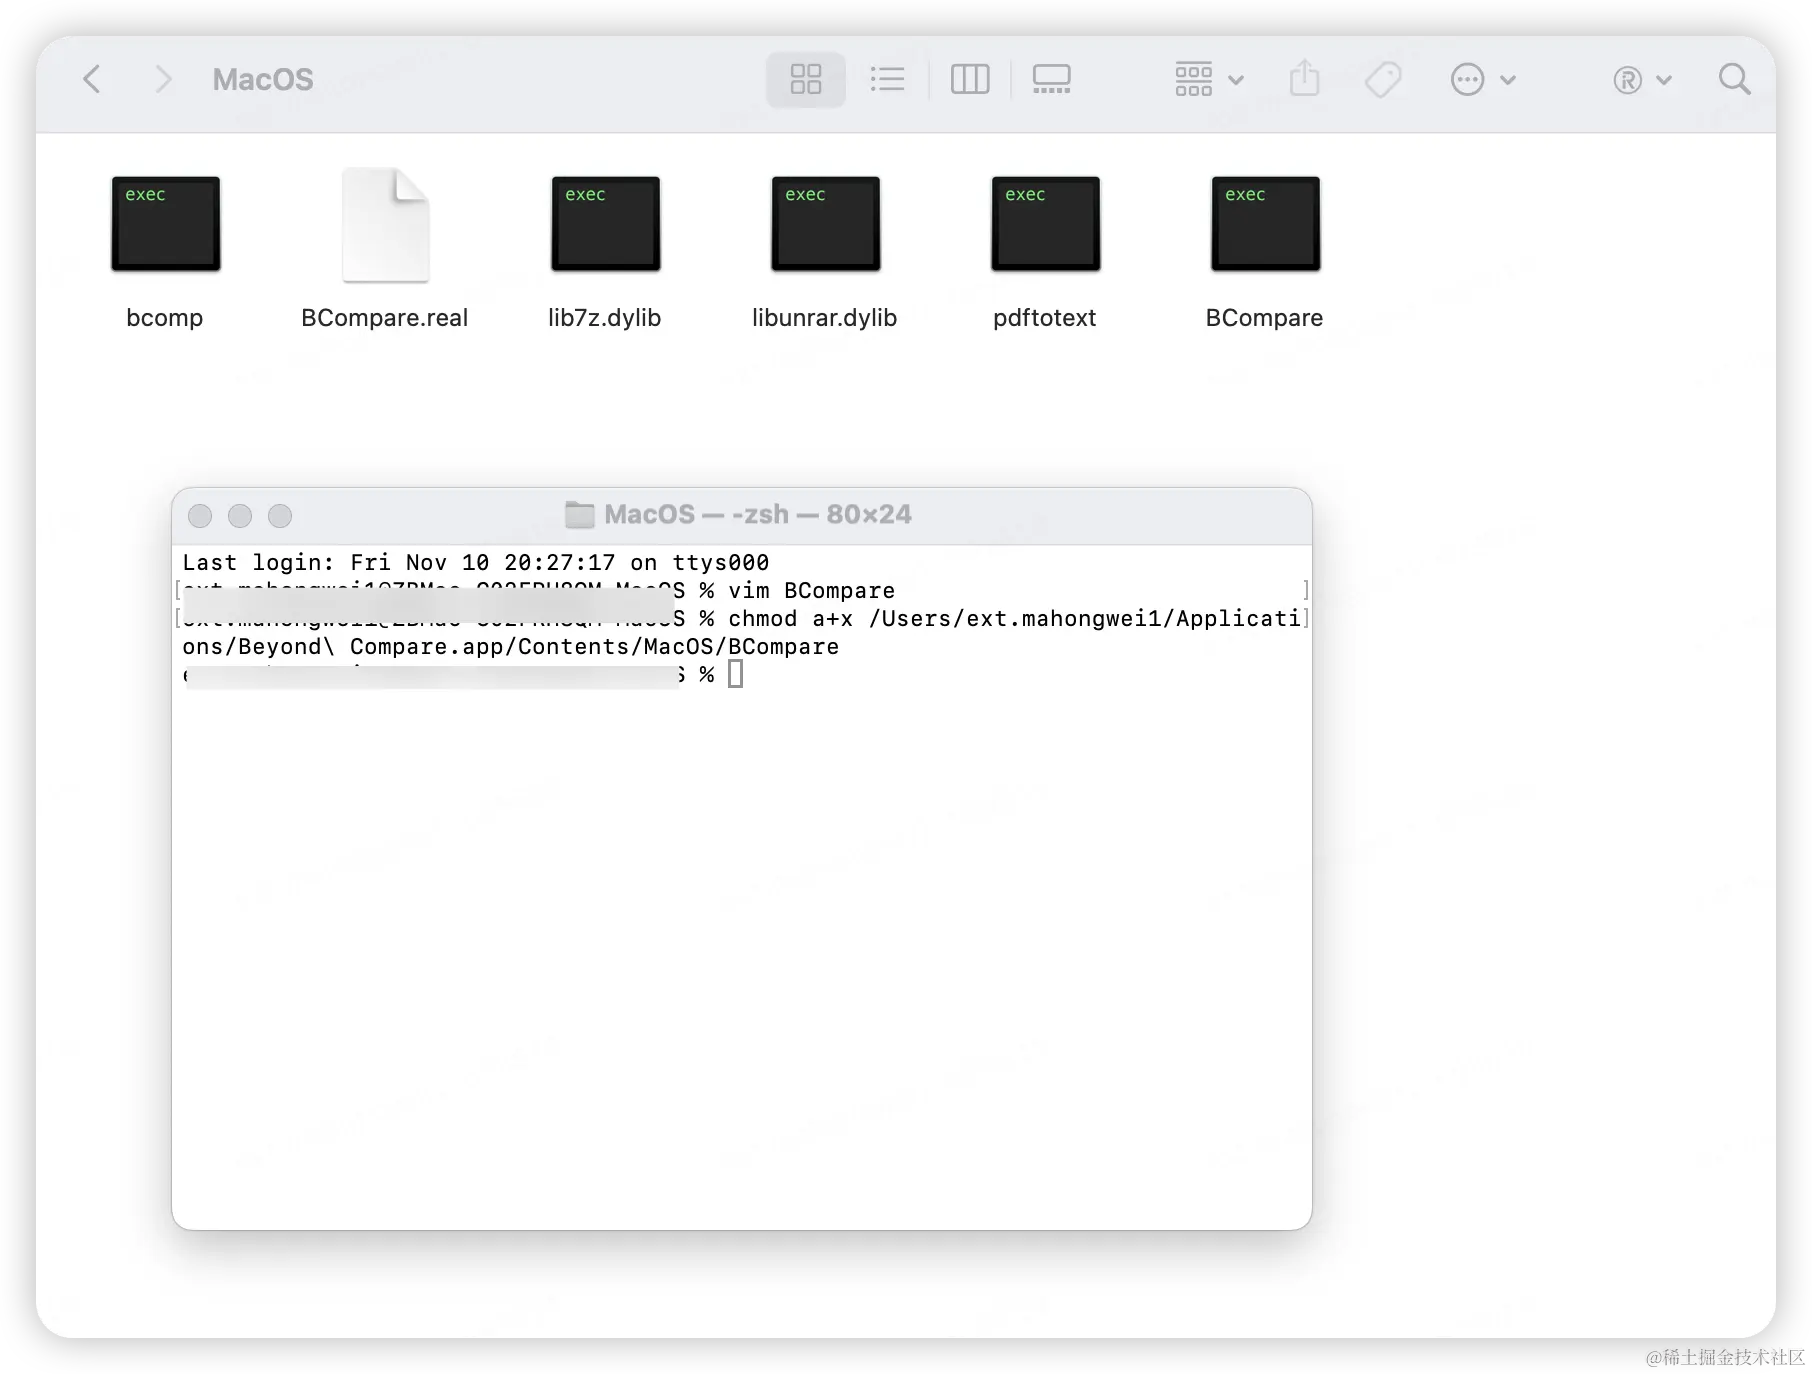Select the BCompare.real document icon
The image size is (1812, 1374).
[x=386, y=225]
